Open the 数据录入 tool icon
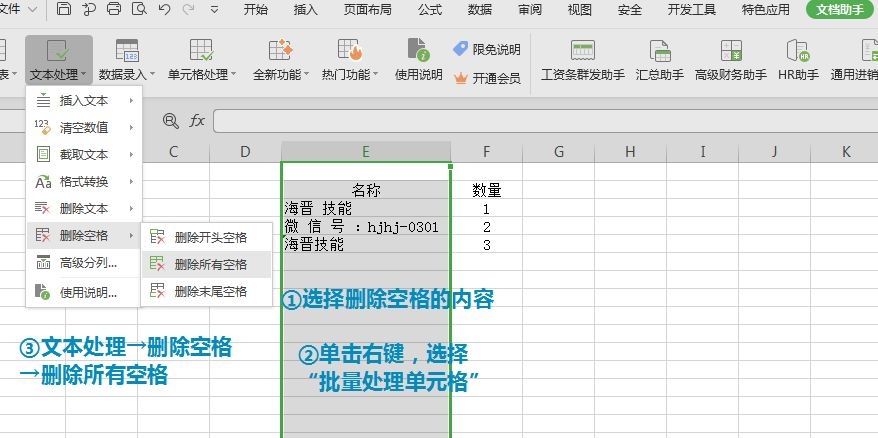The height and width of the screenshot is (438, 878). [x=127, y=50]
